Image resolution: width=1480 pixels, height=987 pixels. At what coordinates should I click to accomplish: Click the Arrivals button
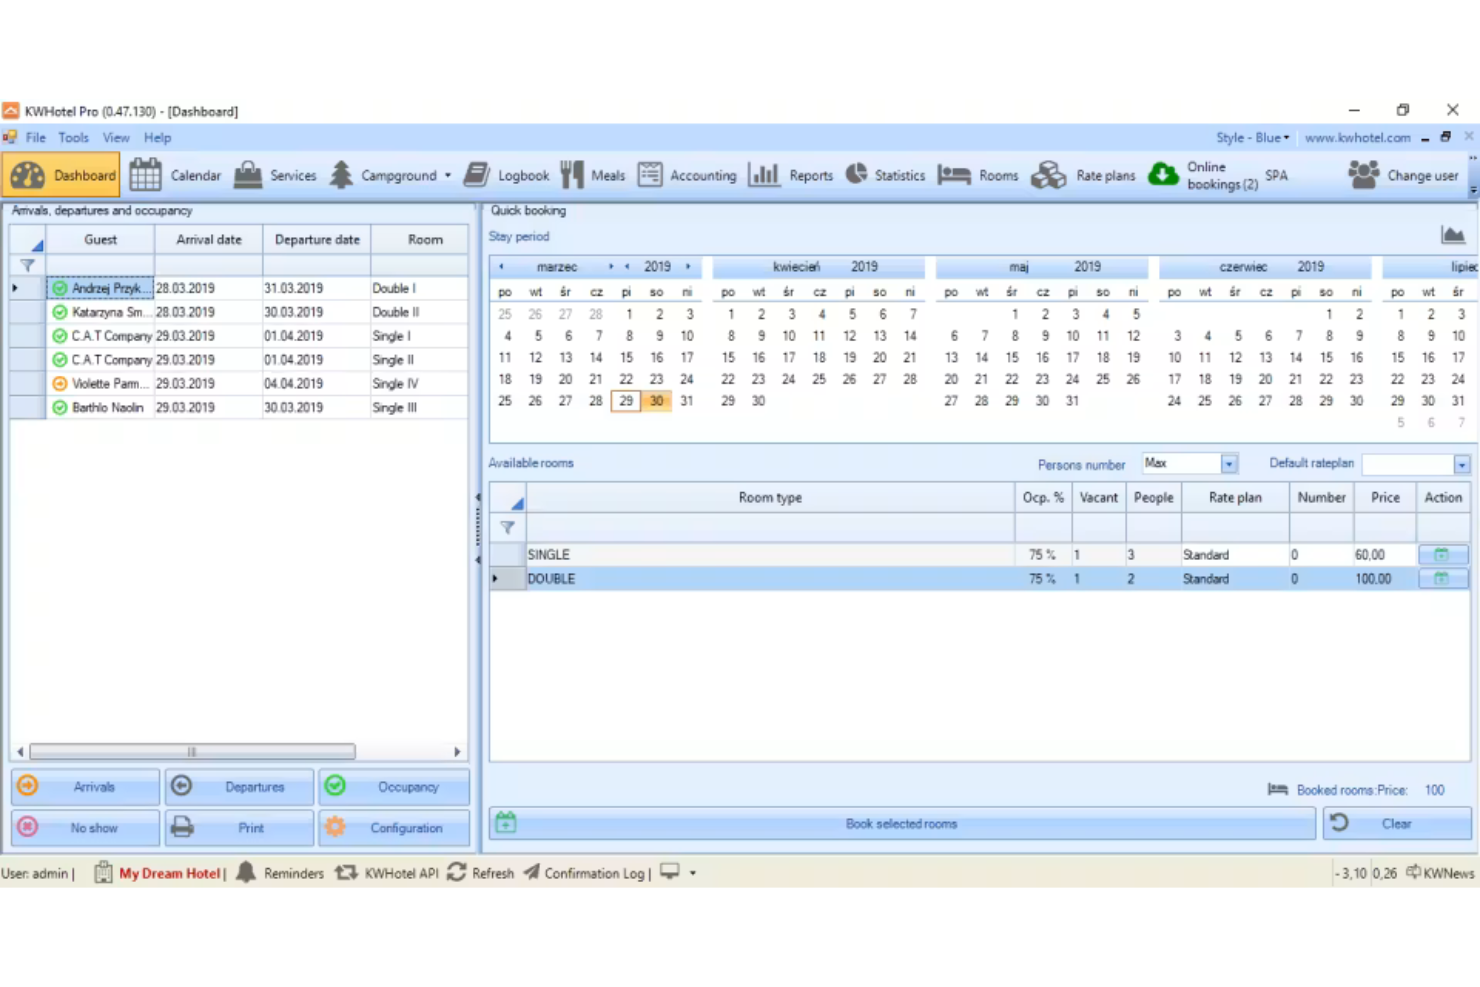click(85, 786)
